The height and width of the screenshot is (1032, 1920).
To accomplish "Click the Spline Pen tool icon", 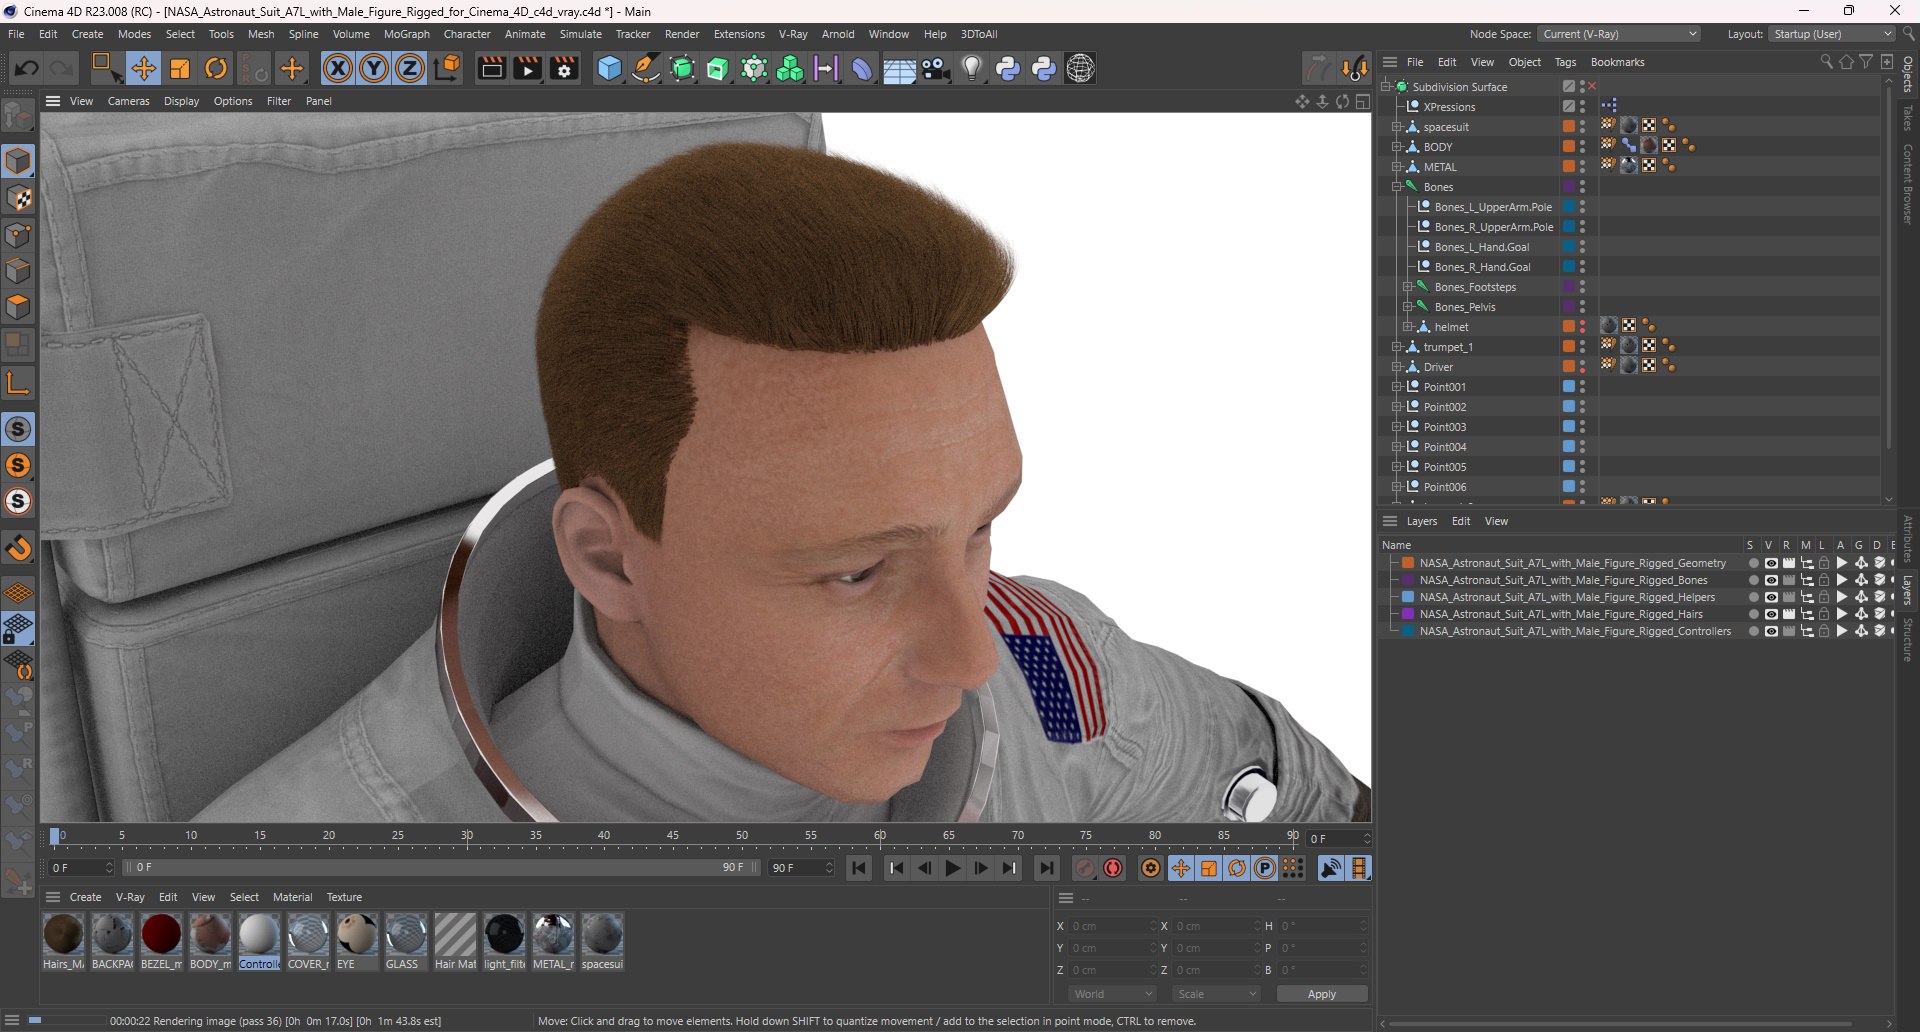I will tap(646, 68).
